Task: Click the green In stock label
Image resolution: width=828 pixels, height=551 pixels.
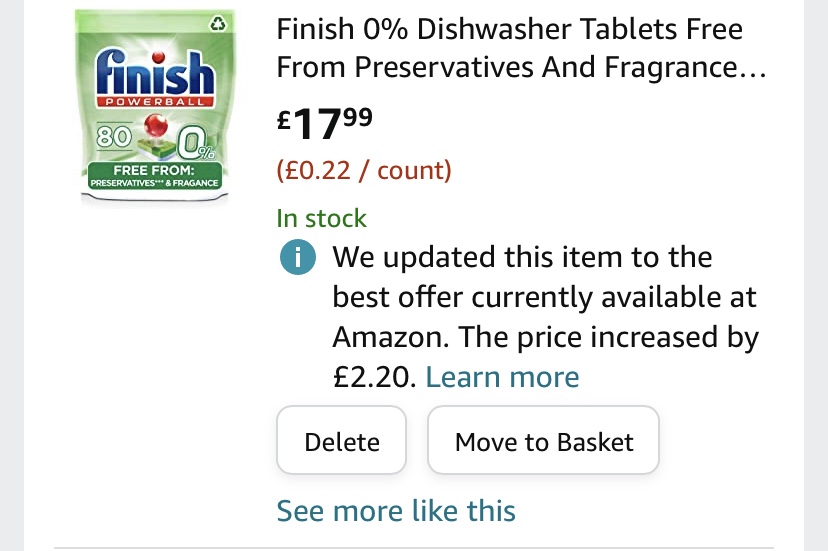Action: [x=322, y=218]
